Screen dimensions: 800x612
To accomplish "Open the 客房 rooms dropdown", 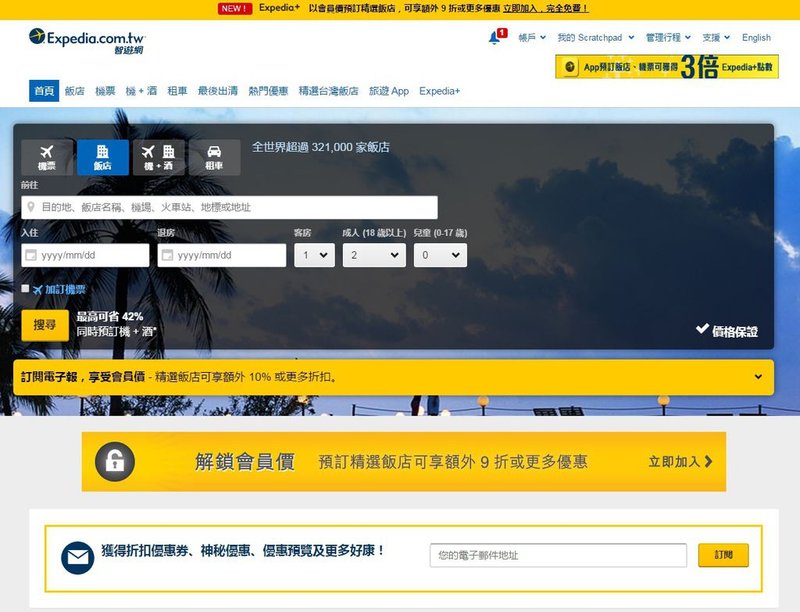I will [x=314, y=255].
